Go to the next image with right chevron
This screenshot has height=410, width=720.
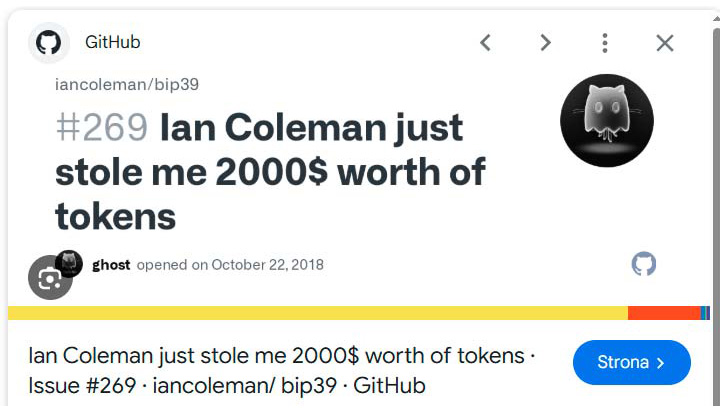click(x=545, y=42)
